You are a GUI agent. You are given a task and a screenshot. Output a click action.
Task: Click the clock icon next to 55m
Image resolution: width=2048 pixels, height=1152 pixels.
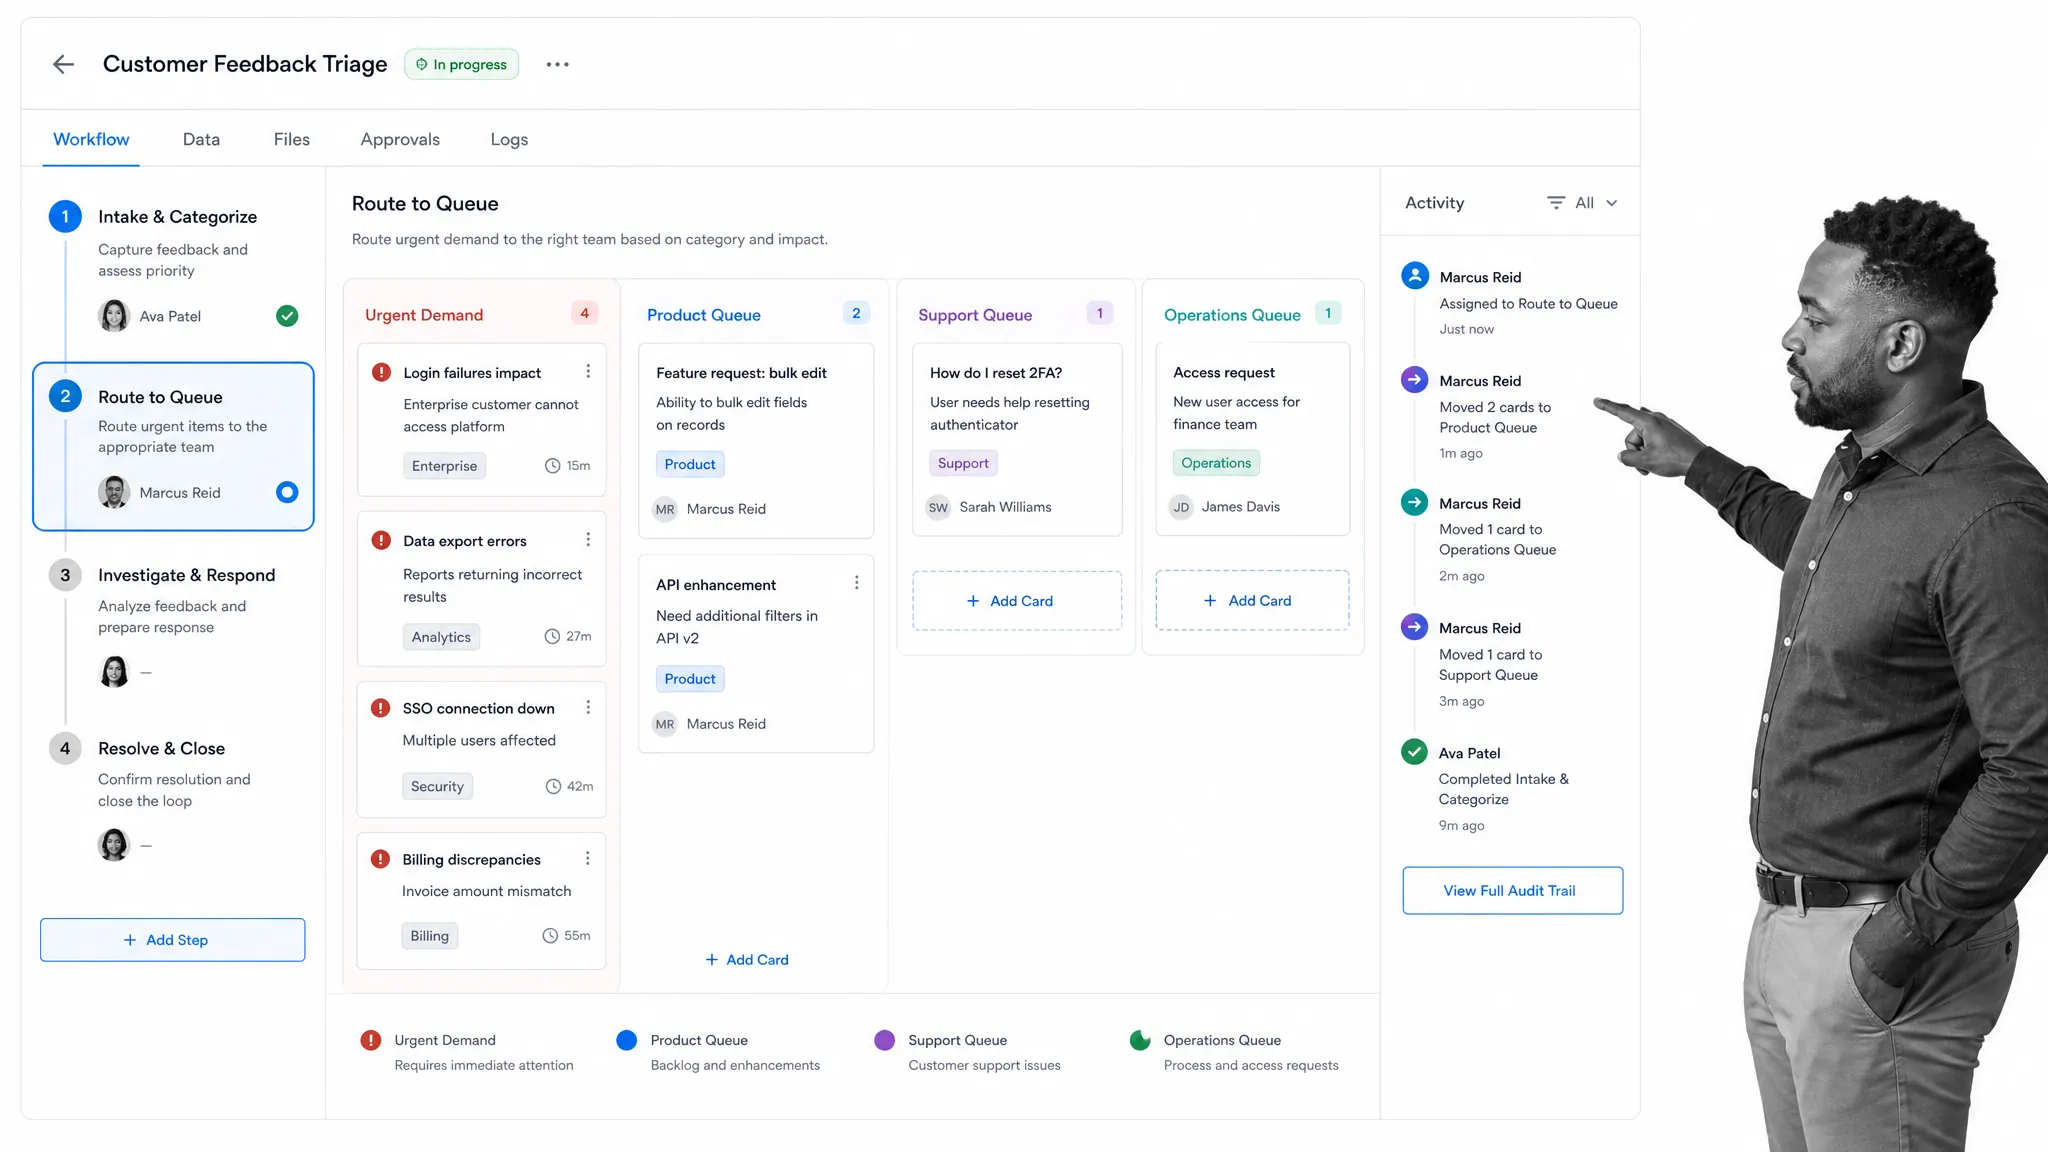tap(550, 936)
